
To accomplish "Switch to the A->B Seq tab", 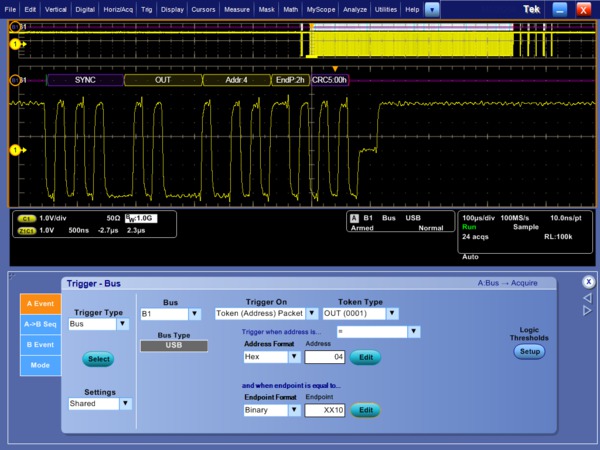I will tap(40, 323).
